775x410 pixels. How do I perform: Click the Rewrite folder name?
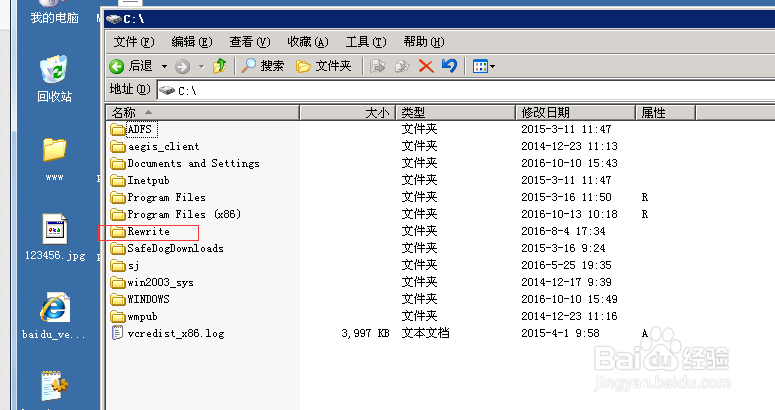tap(148, 231)
